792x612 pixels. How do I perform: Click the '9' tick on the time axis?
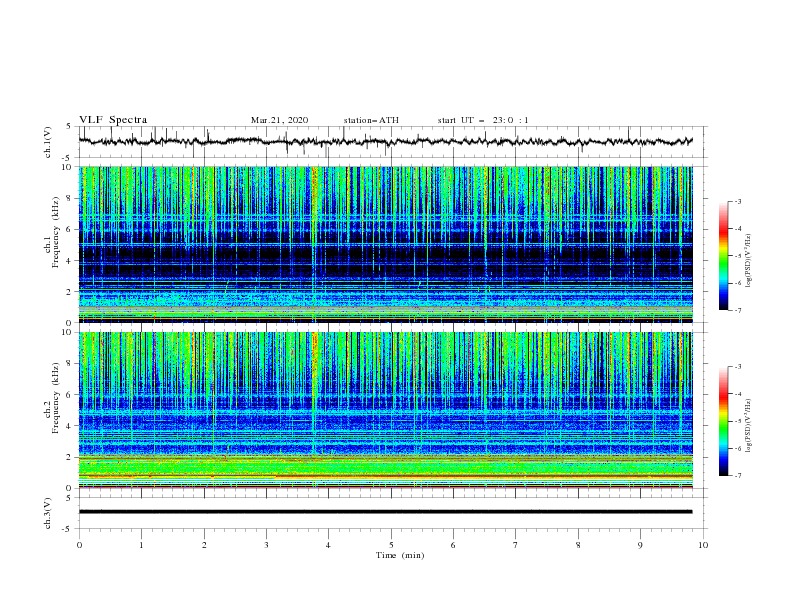(x=640, y=545)
